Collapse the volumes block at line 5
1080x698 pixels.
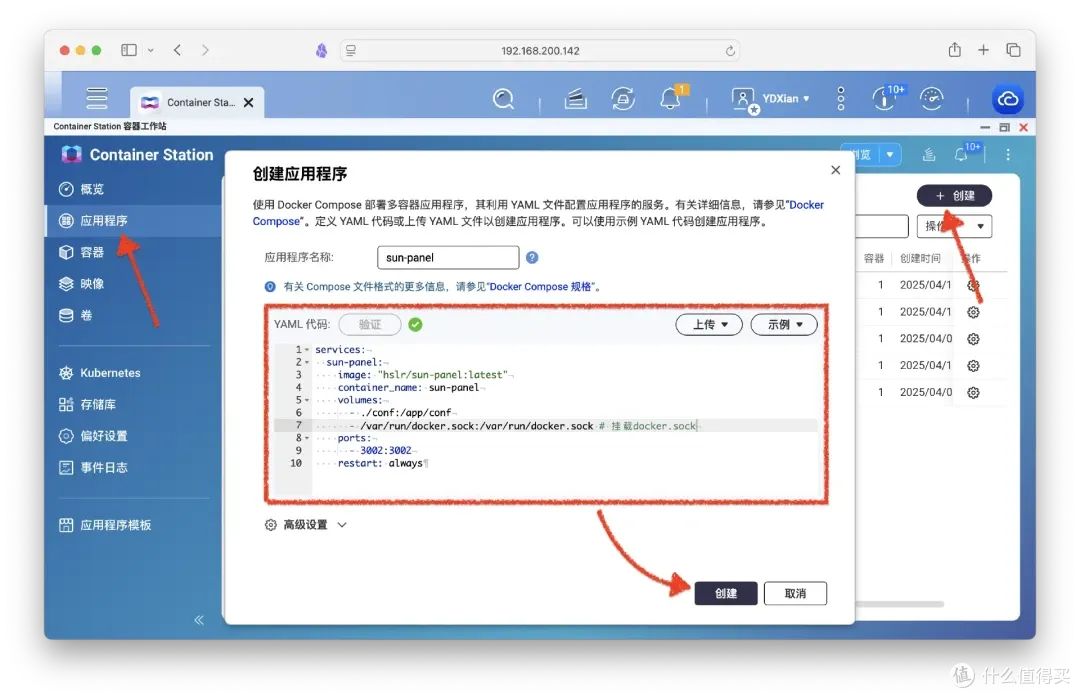(307, 400)
